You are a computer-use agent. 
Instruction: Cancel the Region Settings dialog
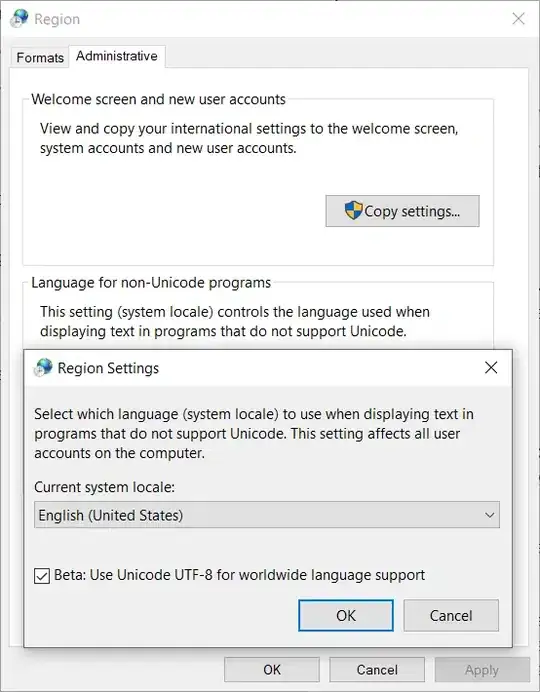[x=451, y=615]
